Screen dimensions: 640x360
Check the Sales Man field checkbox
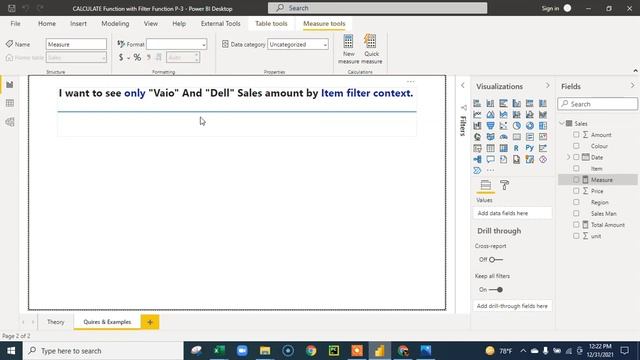(x=576, y=213)
